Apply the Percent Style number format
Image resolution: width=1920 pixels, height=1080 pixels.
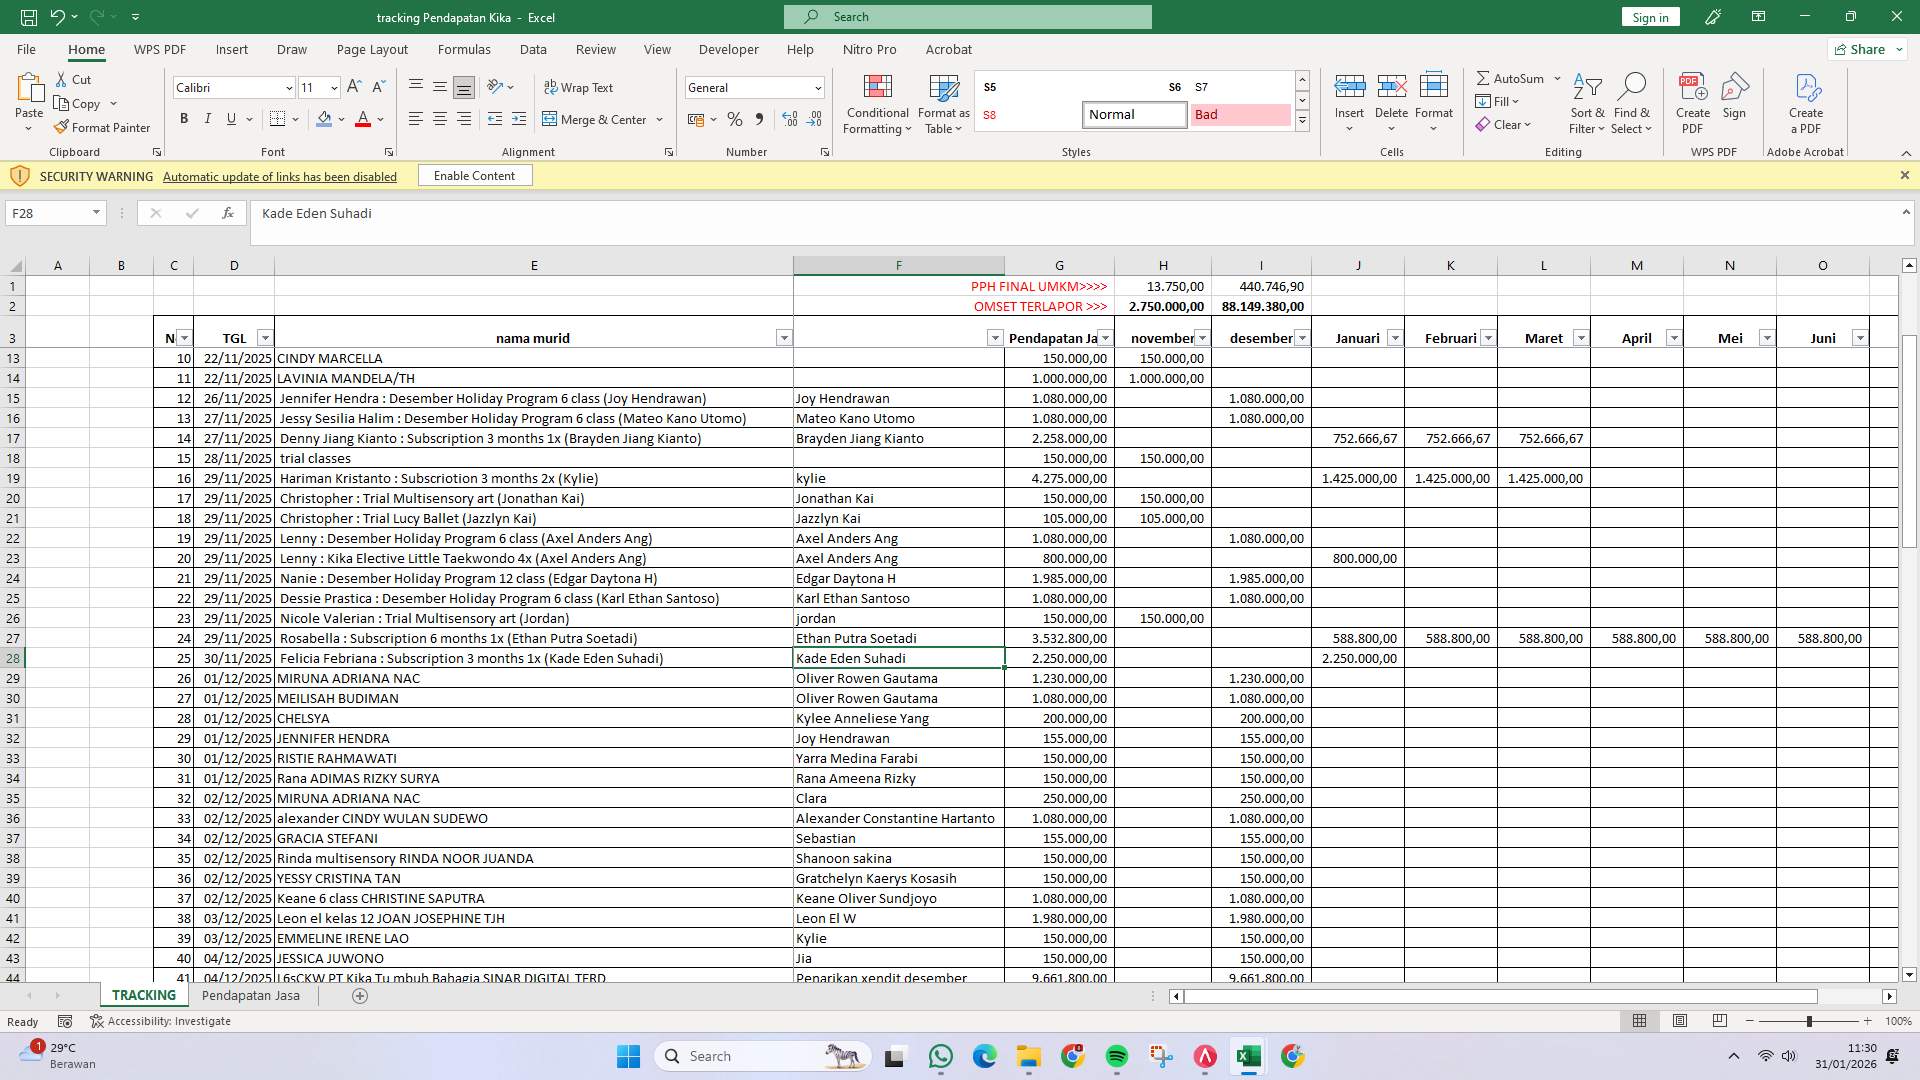(735, 119)
